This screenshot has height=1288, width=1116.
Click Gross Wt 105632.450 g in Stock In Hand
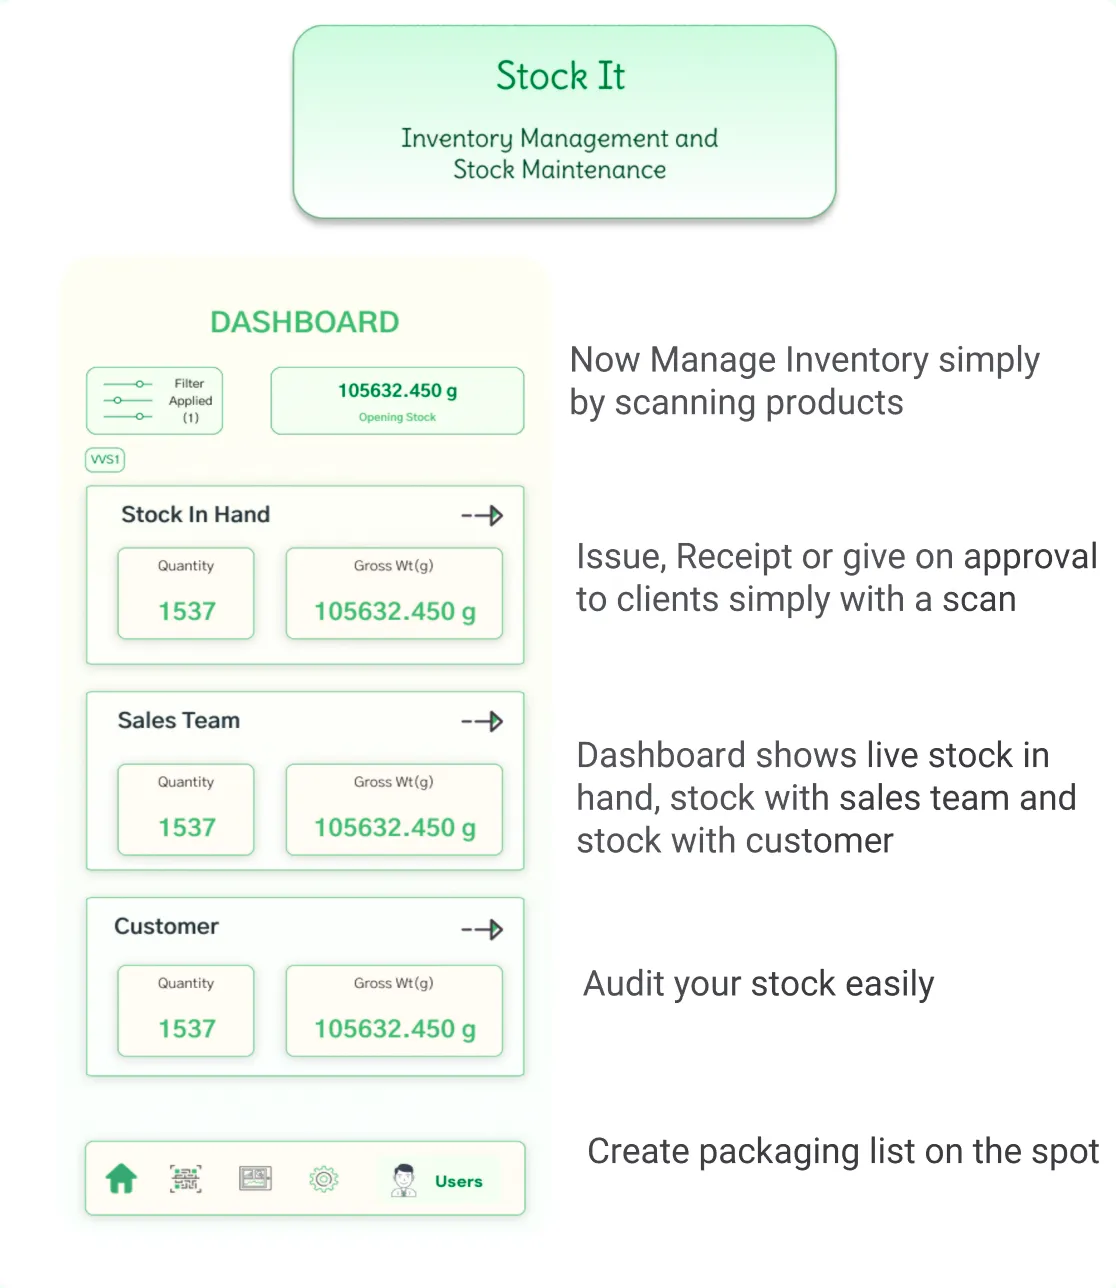pos(393,611)
